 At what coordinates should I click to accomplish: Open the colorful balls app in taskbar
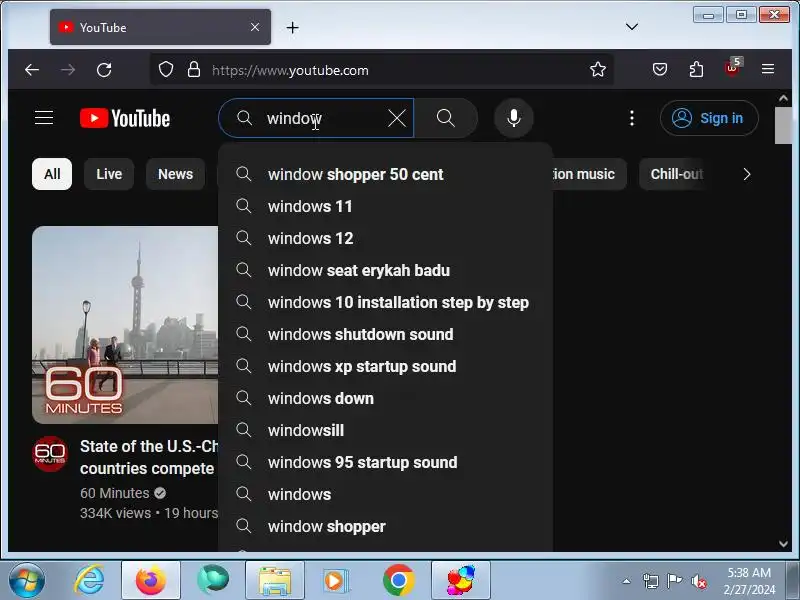(x=461, y=581)
